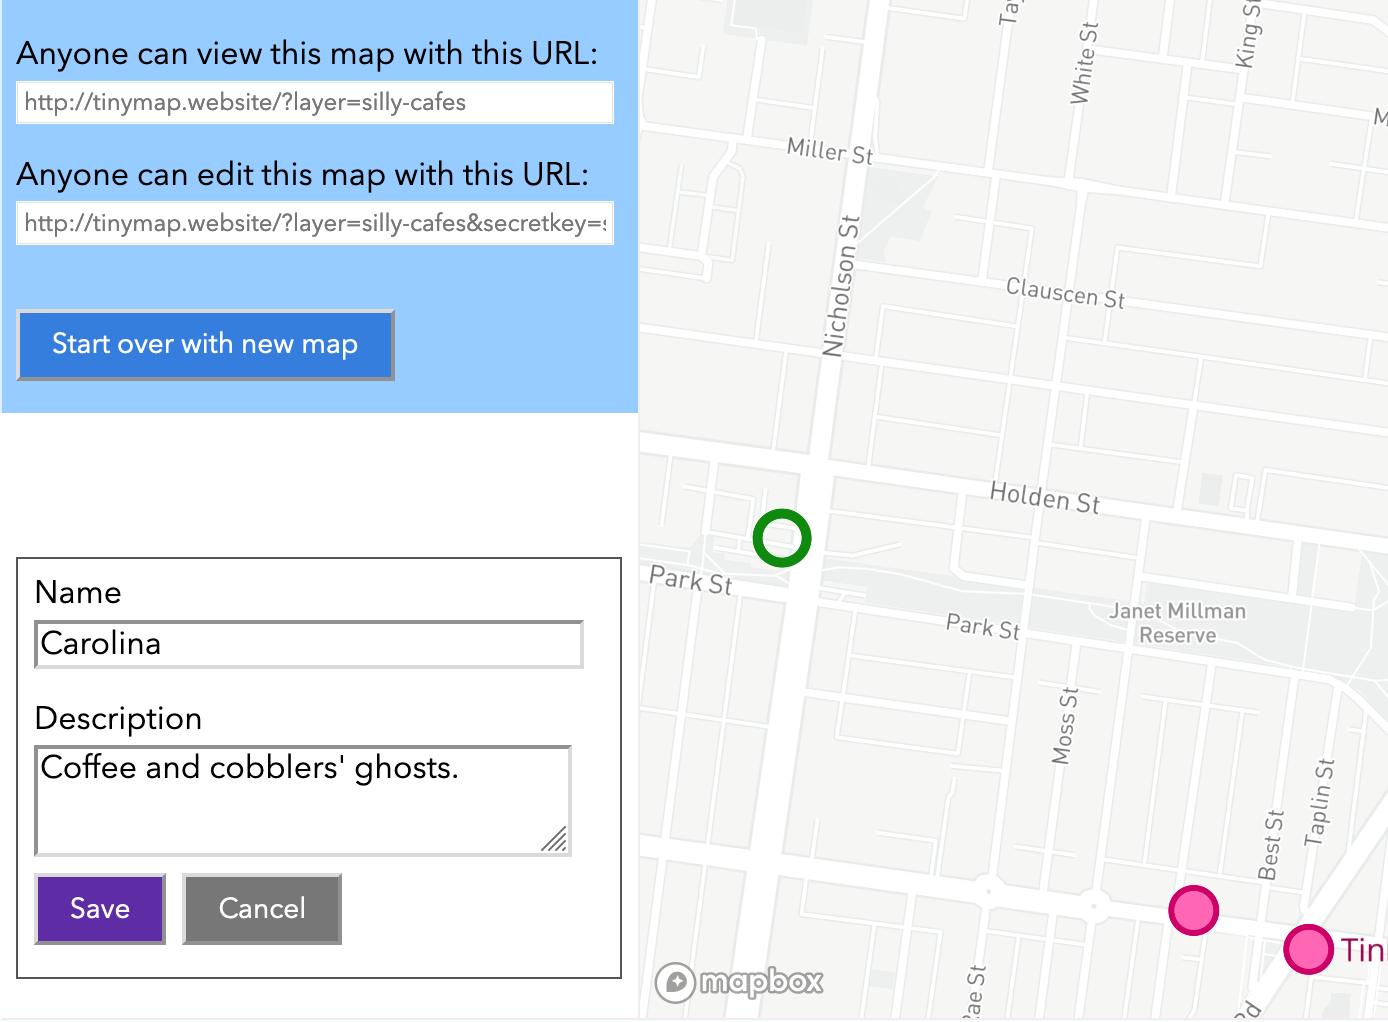Screen dimensions: 1388x1022
Task: Select the edit map URL with secretkey
Action: tap(314, 223)
